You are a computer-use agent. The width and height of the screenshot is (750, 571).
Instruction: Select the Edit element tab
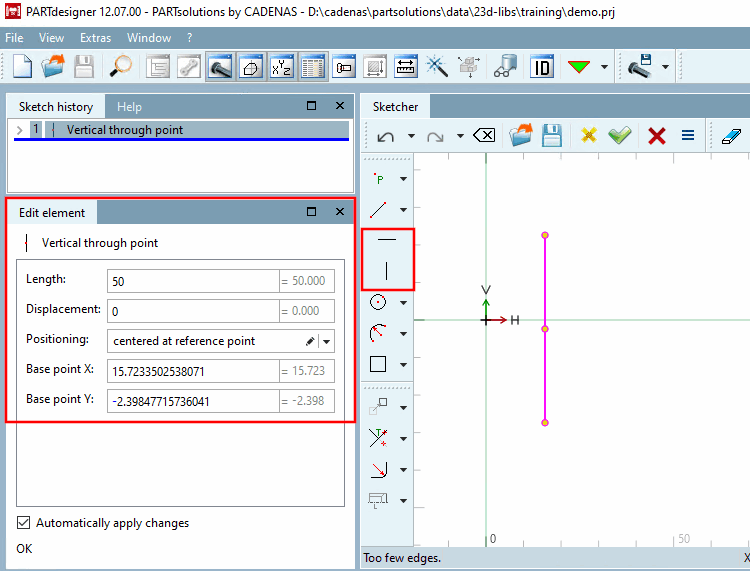point(52,213)
